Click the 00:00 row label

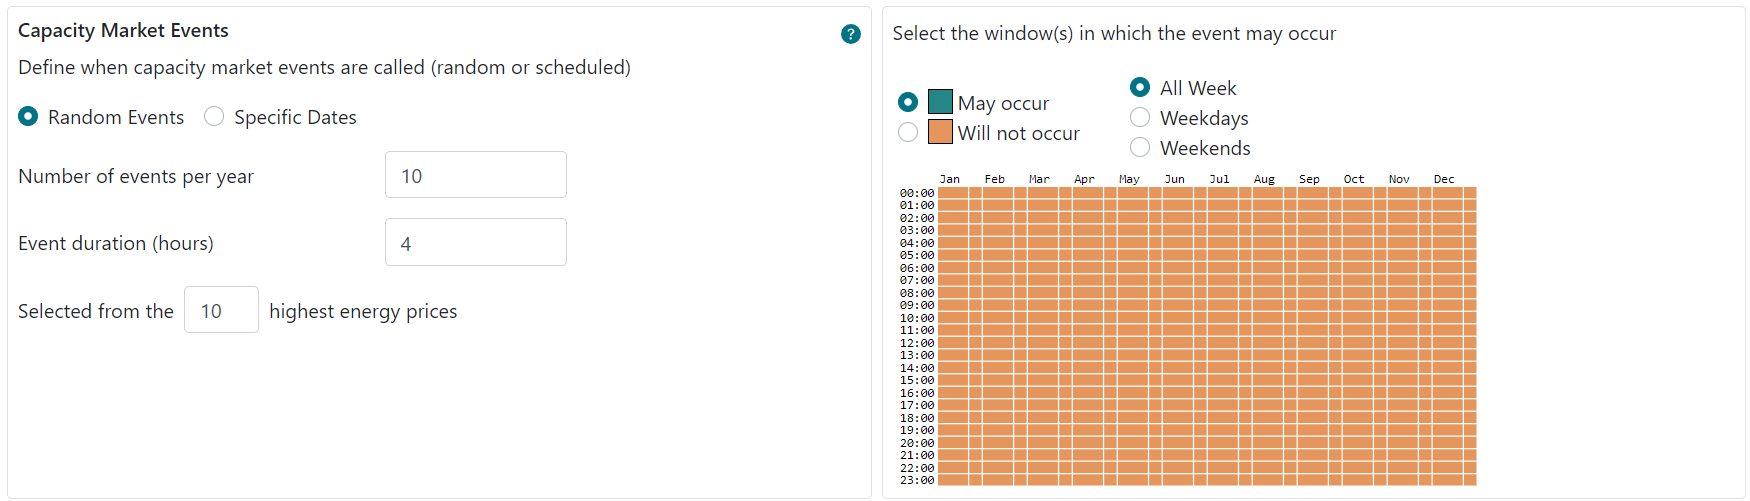pyautogui.click(x=917, y=193)
